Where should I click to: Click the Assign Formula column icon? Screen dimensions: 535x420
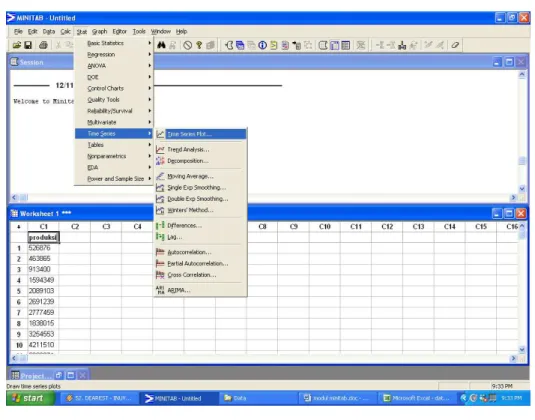(x=402, y=45)
